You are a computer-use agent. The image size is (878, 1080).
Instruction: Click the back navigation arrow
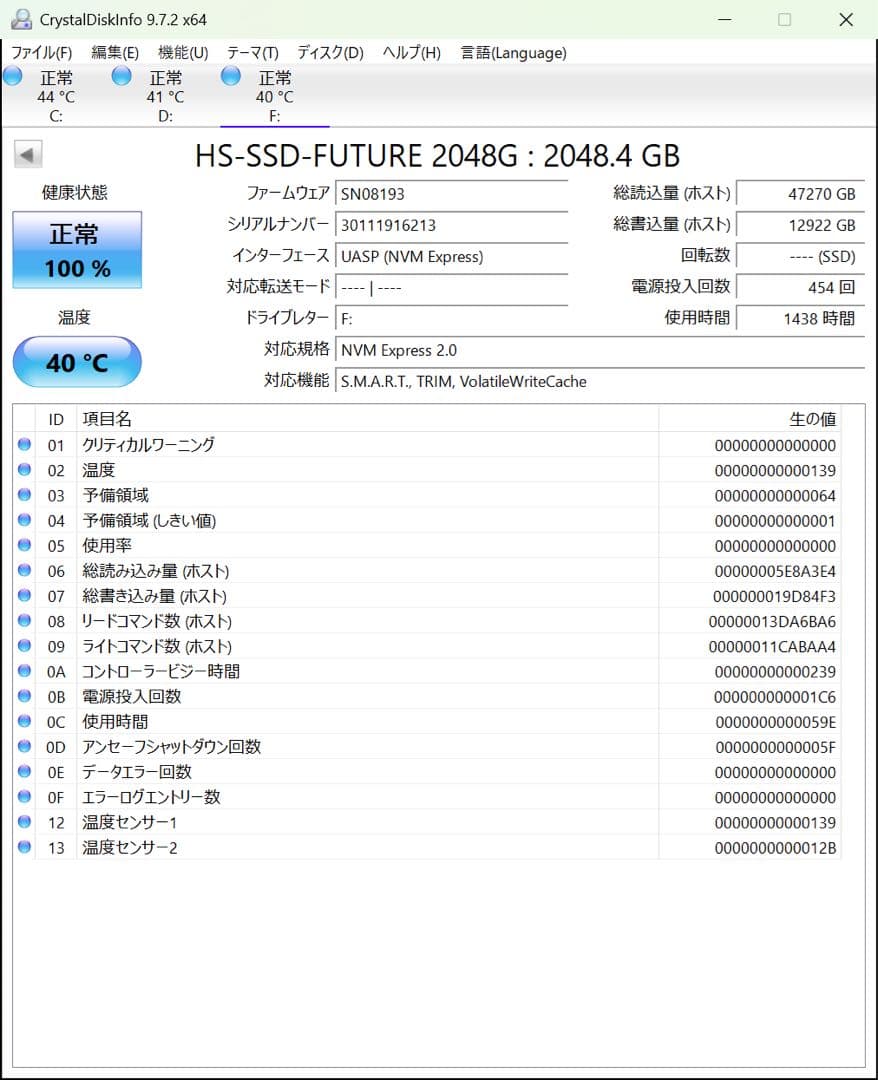[x=28, y=154]
